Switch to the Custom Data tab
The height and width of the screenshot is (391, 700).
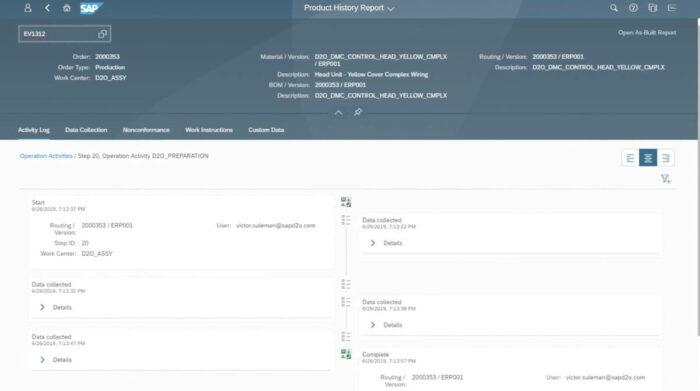coord(266,130)
